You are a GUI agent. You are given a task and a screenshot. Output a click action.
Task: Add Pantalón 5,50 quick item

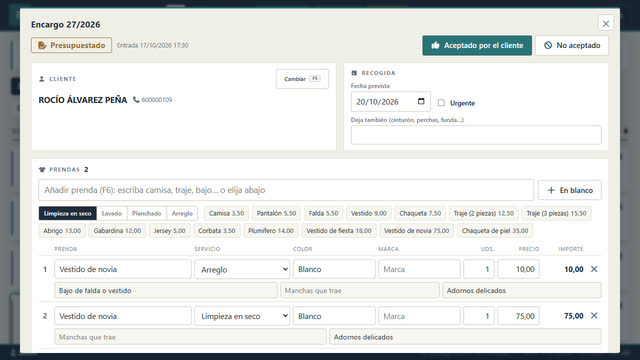tap(276, 213)
